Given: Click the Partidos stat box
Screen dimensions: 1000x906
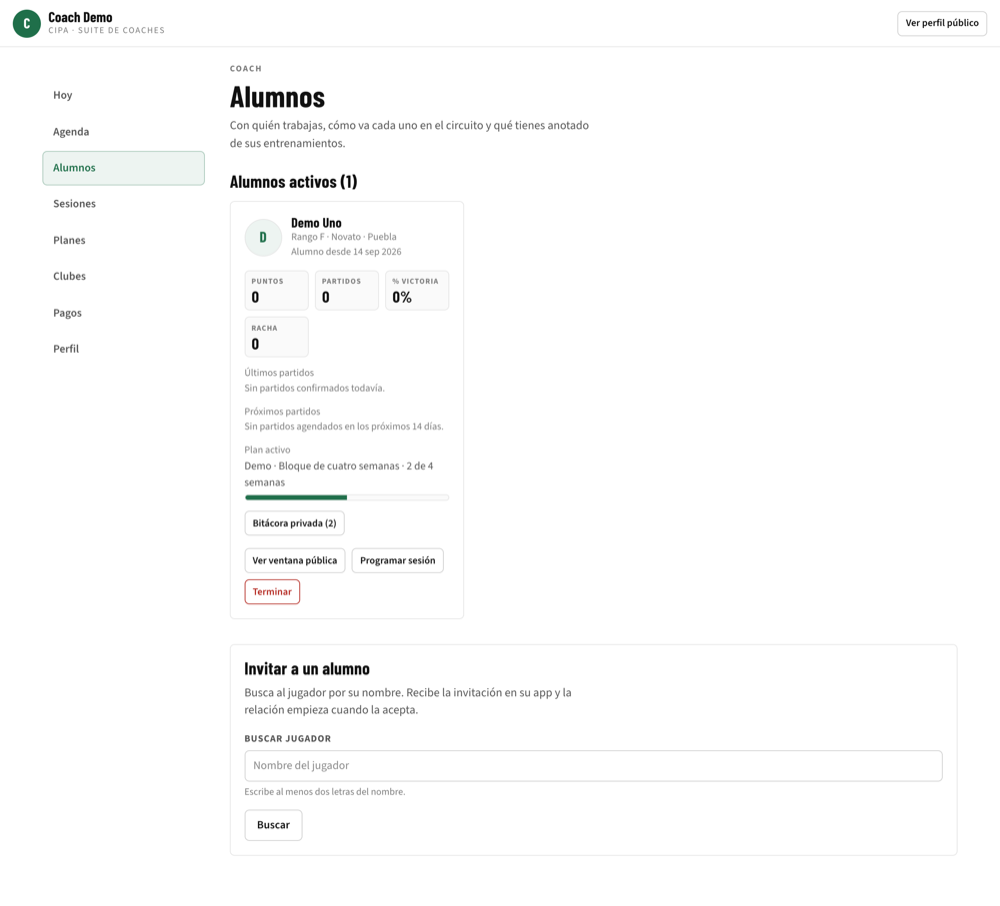Looking at the screenshot, I should [347, 291].
